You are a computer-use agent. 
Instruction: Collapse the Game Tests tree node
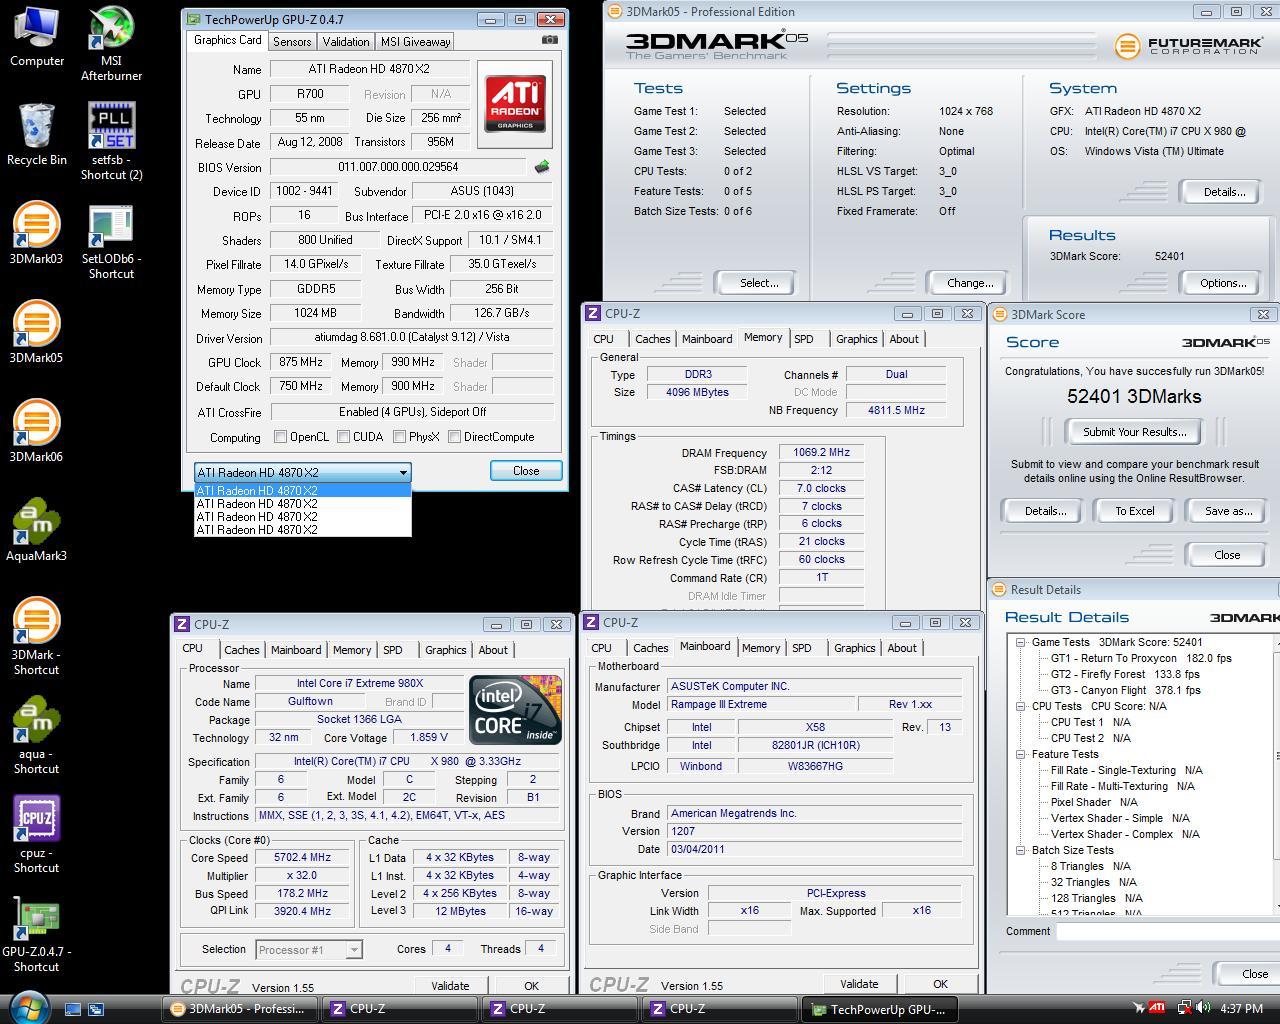coord(1020,642)
